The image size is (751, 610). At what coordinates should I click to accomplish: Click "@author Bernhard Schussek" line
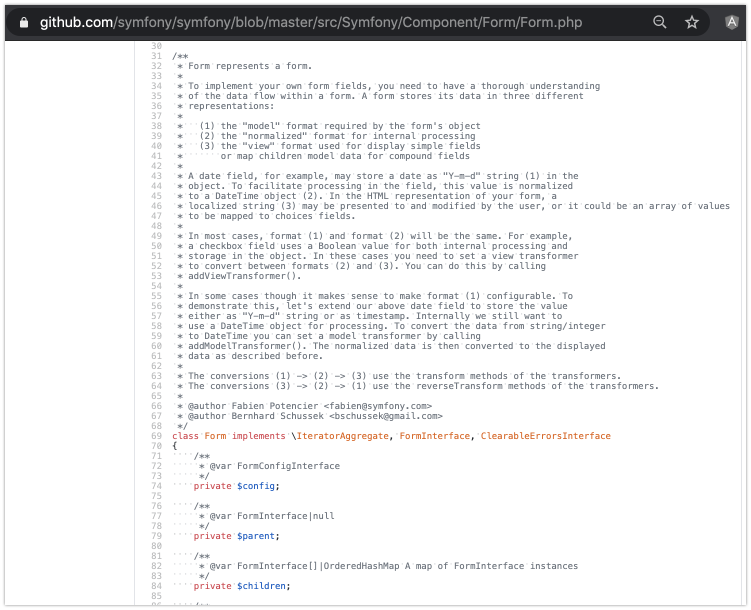315,416
